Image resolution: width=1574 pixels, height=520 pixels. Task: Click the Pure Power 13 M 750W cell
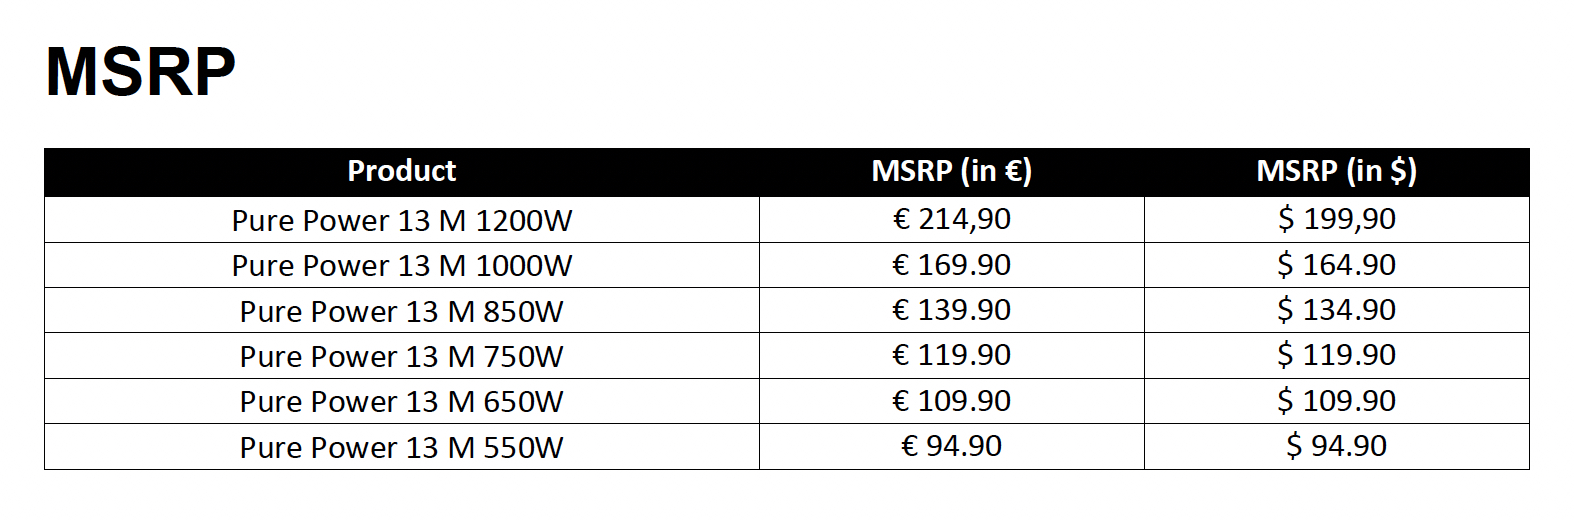401,356
